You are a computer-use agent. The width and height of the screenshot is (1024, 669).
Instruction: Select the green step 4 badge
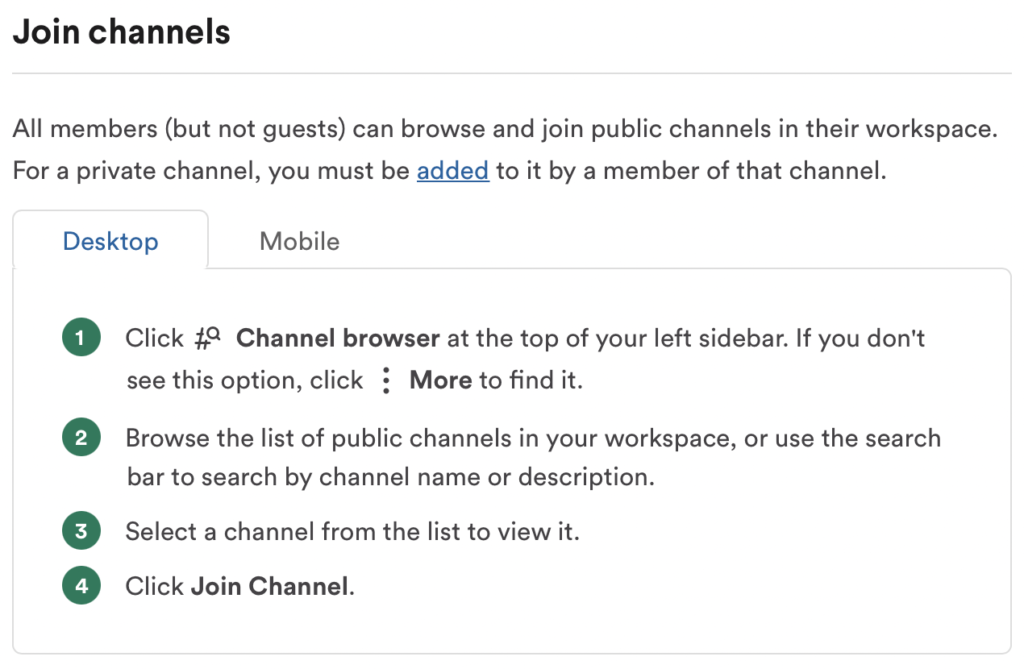click(x=81, y=585)
